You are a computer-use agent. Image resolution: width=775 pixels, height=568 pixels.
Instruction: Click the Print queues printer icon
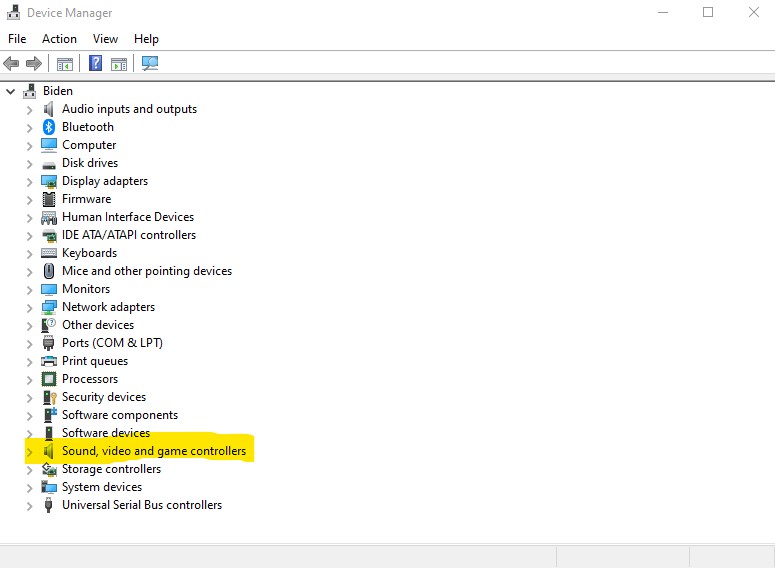pos(49,361)
